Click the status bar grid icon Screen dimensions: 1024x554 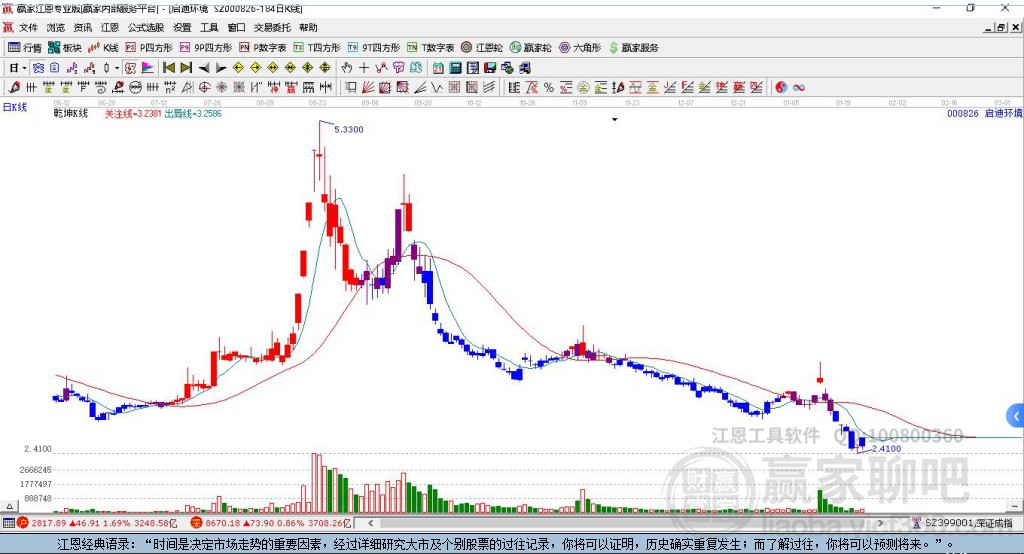[x=8, y=523]
